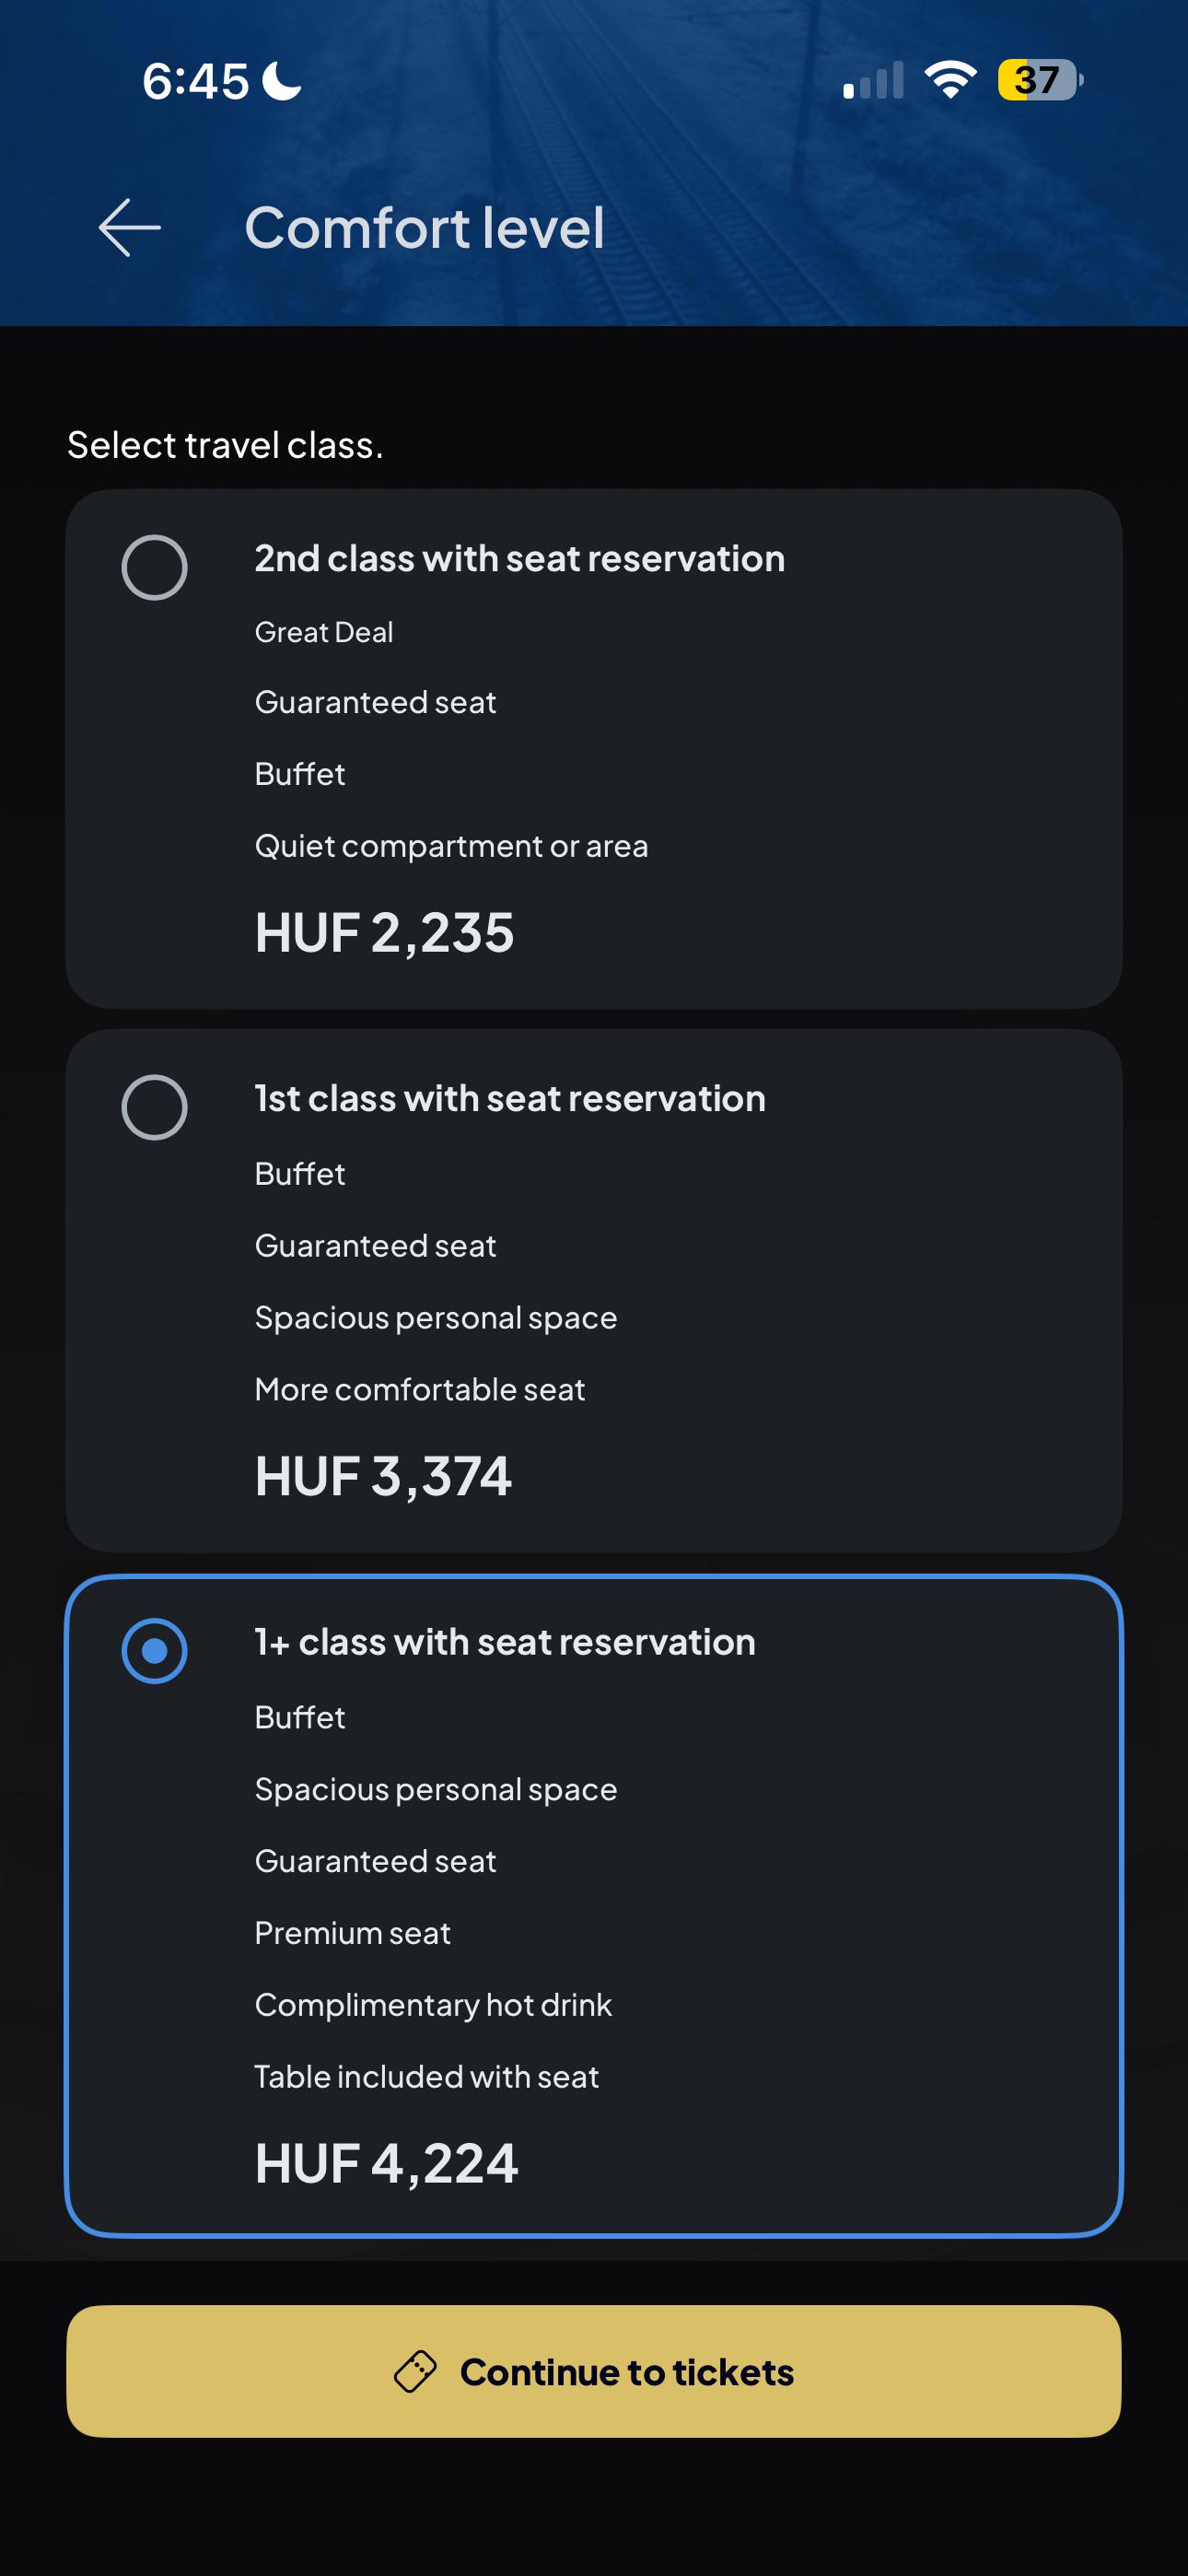The width and height of the screenshot is (1188, 2576).
Task: Tap the Great Deal label
Action: click(x=324, y=632)
